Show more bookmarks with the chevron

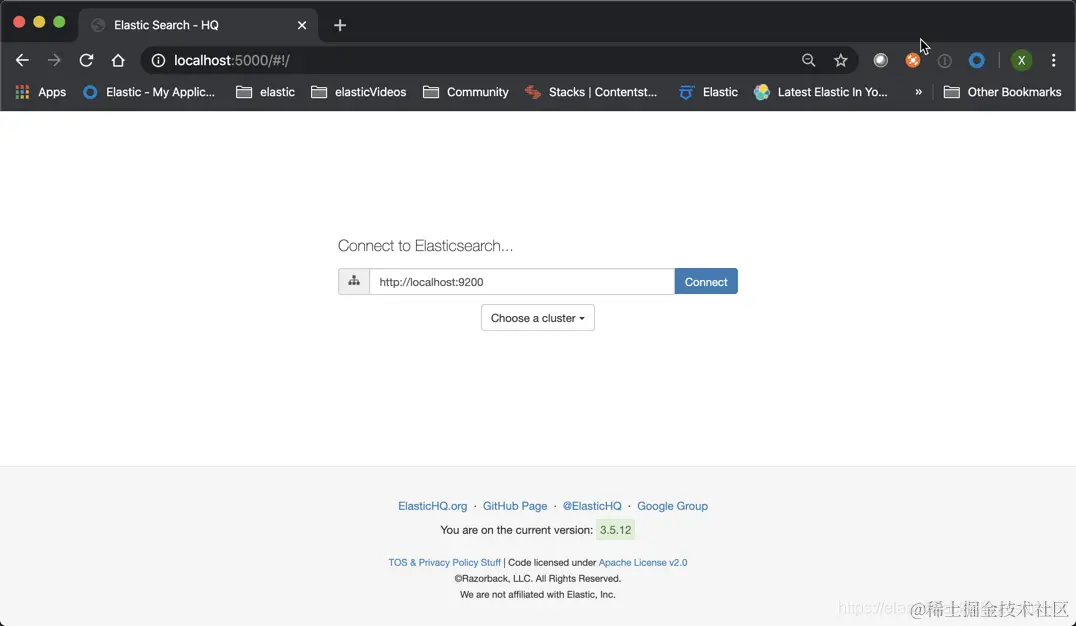click(918, 92)
